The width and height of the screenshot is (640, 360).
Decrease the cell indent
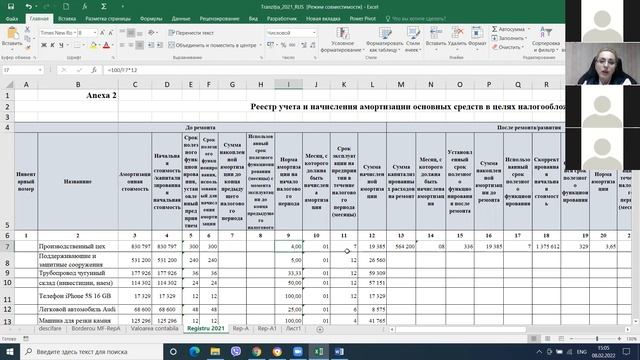151,45
